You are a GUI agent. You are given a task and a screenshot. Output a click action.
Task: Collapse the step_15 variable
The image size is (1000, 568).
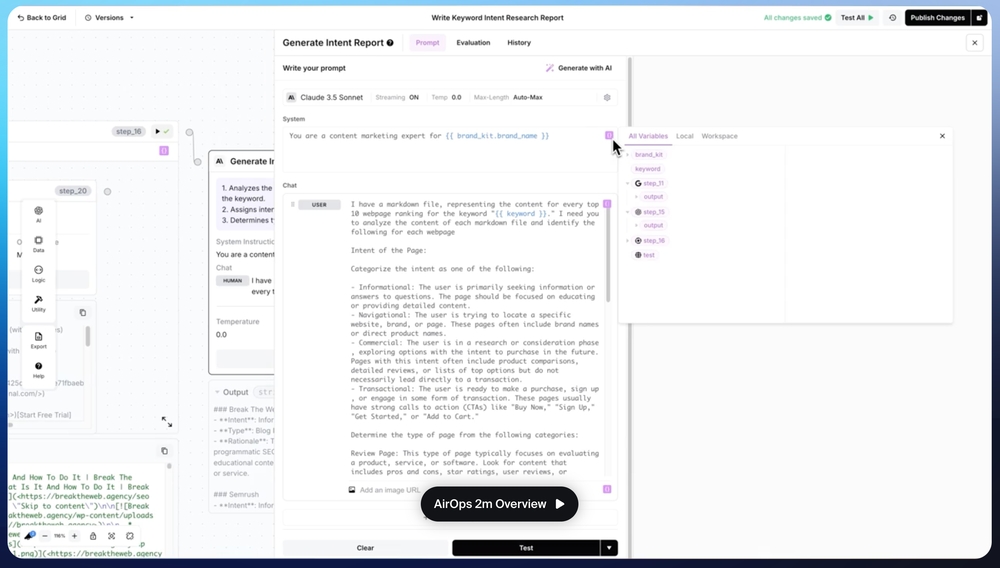pos(628,212)
